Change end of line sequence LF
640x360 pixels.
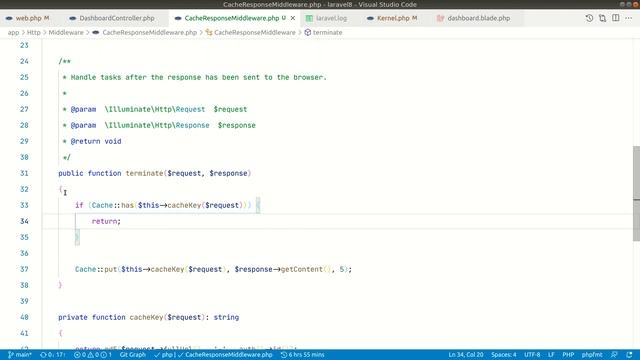tap(551, 355)
